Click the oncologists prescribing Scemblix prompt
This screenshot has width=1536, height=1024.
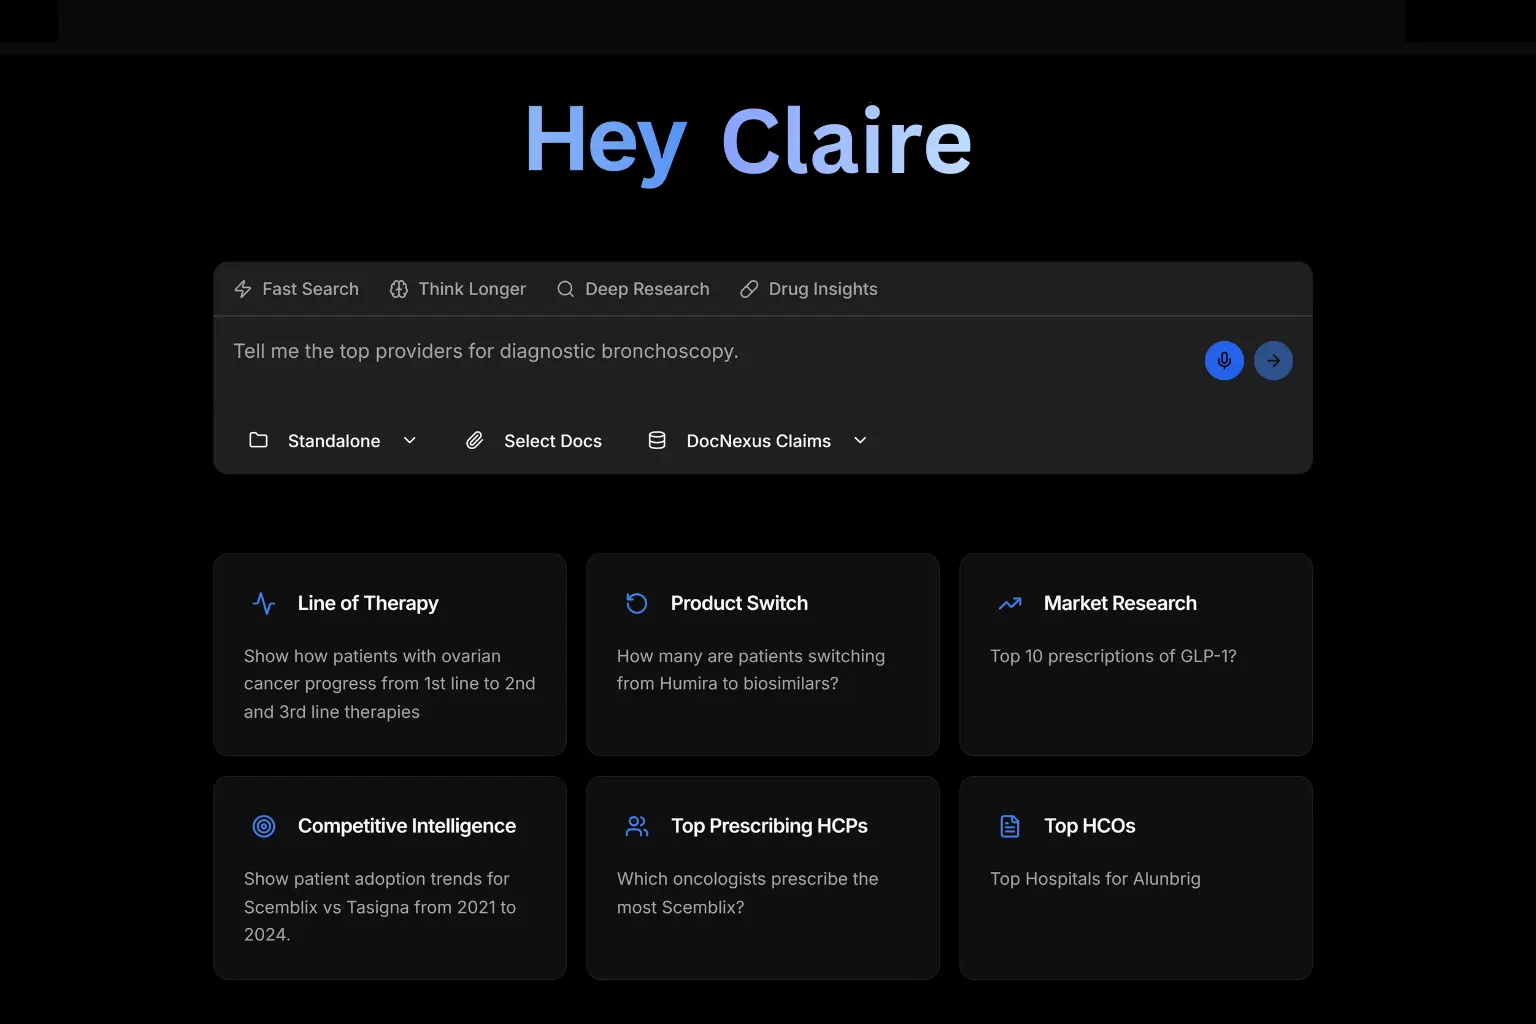[x=748, y=893]
